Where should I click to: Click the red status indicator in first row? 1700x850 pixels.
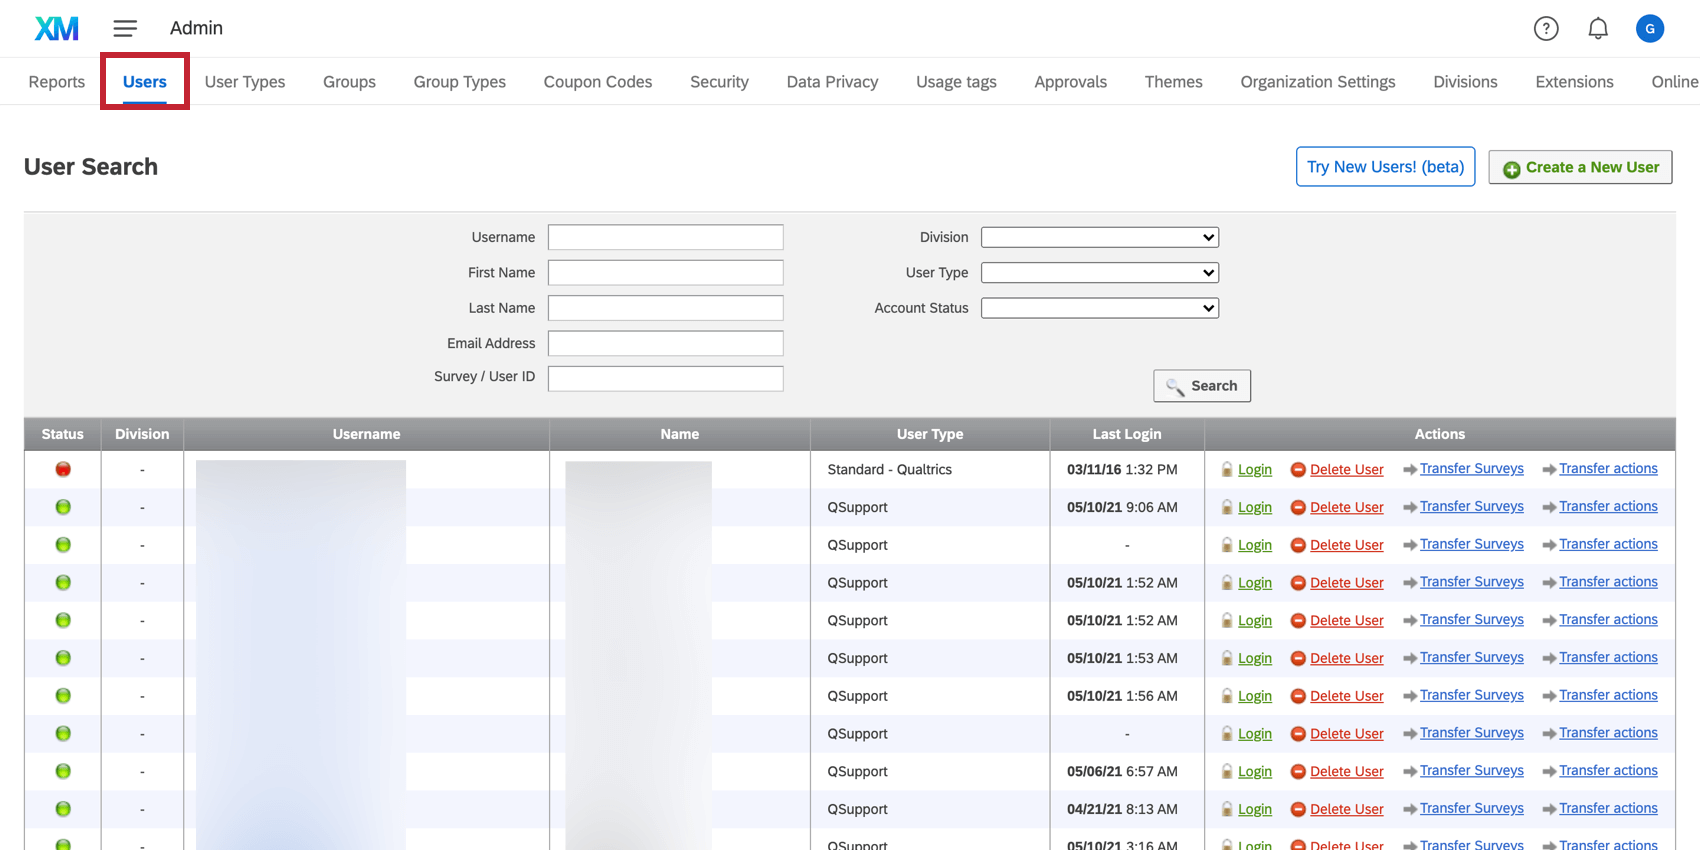[x=63, y=469]
